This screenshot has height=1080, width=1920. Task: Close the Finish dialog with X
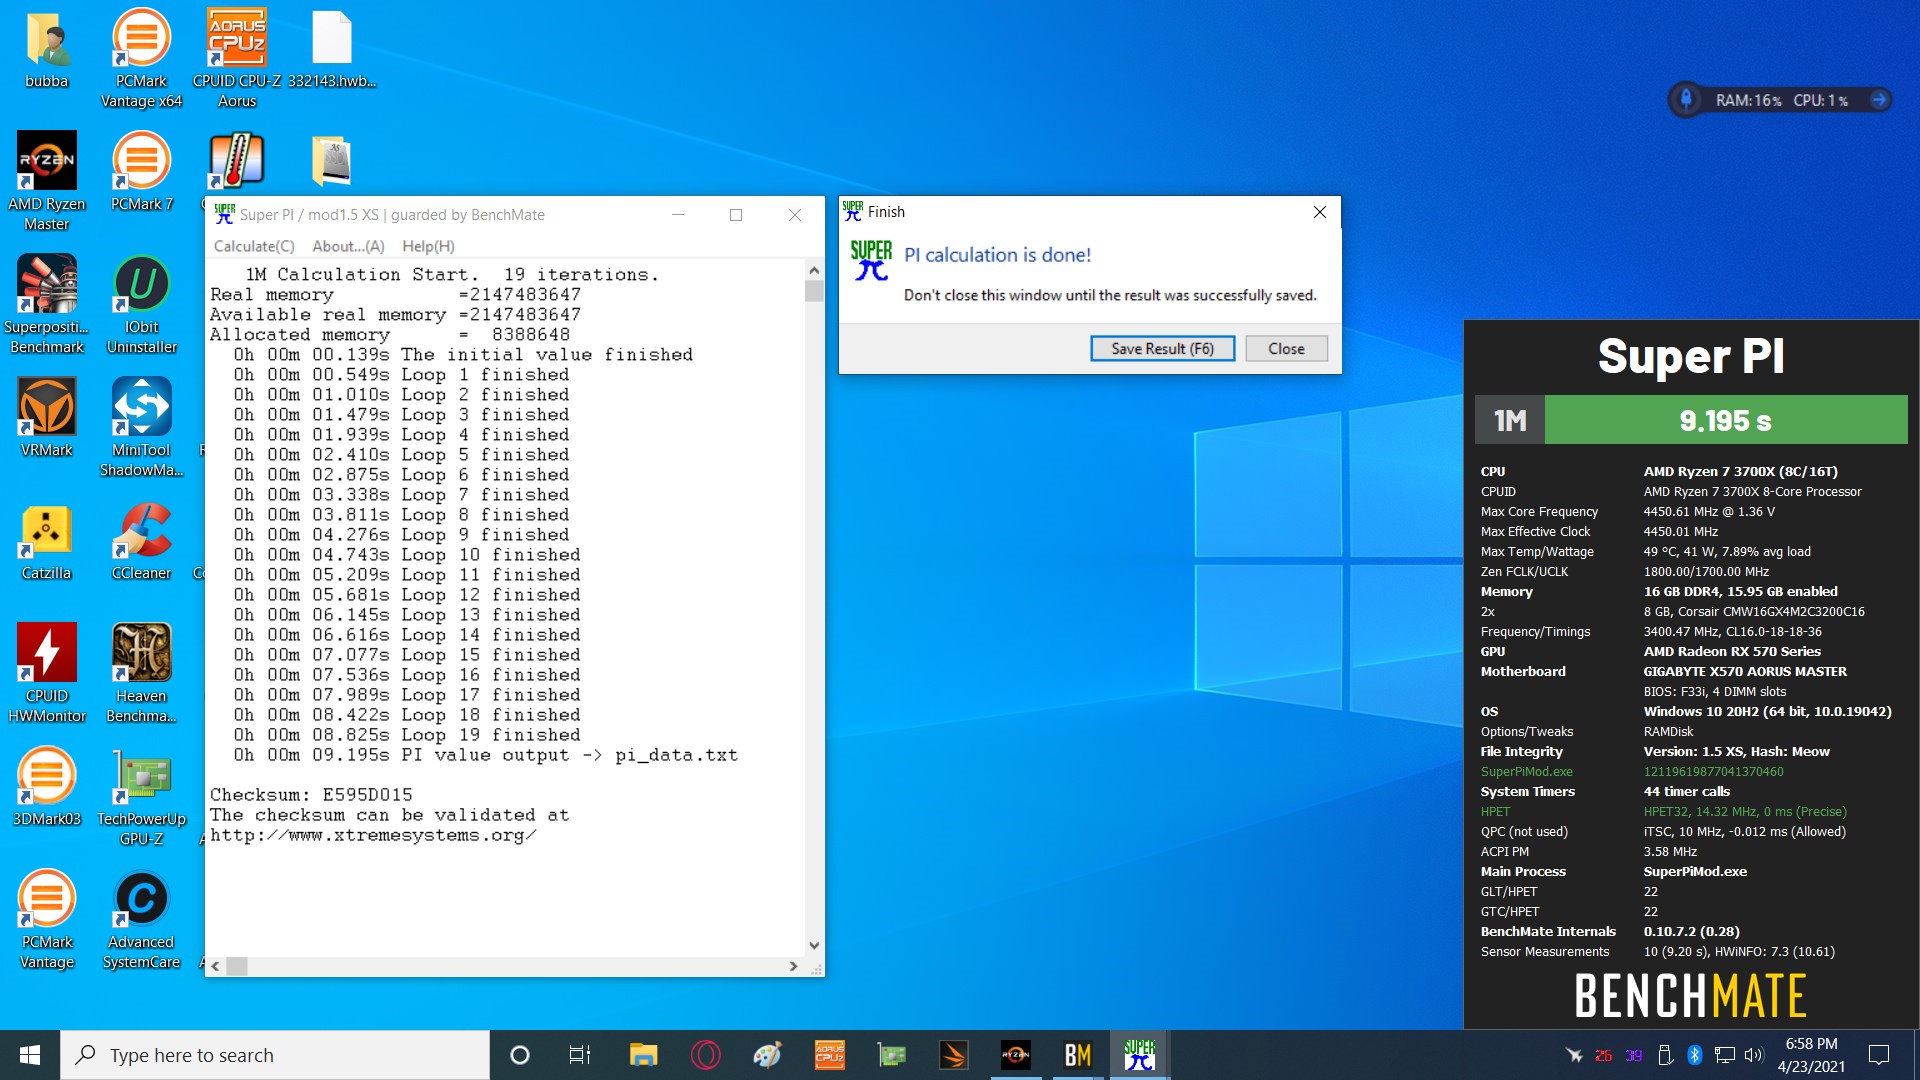1319,212
